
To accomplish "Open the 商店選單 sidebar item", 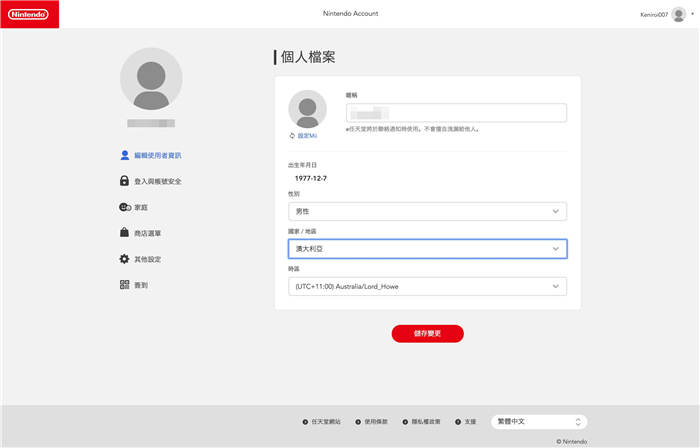I will click(147, 233).
